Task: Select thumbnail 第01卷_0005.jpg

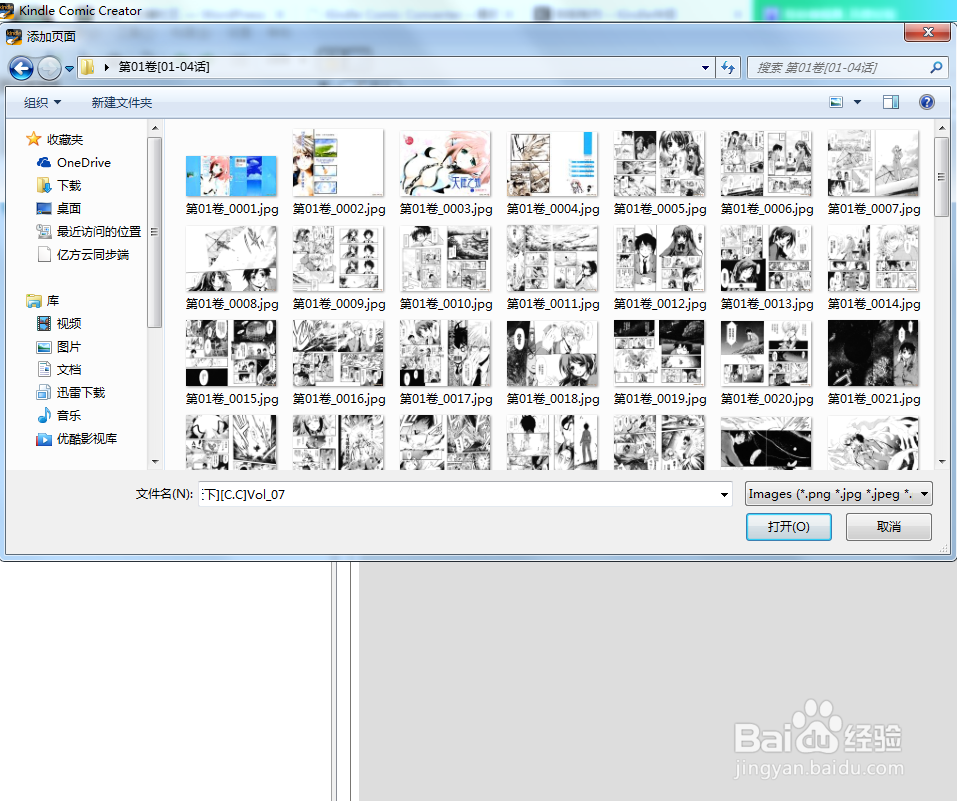Action: (x=659, y=164)
